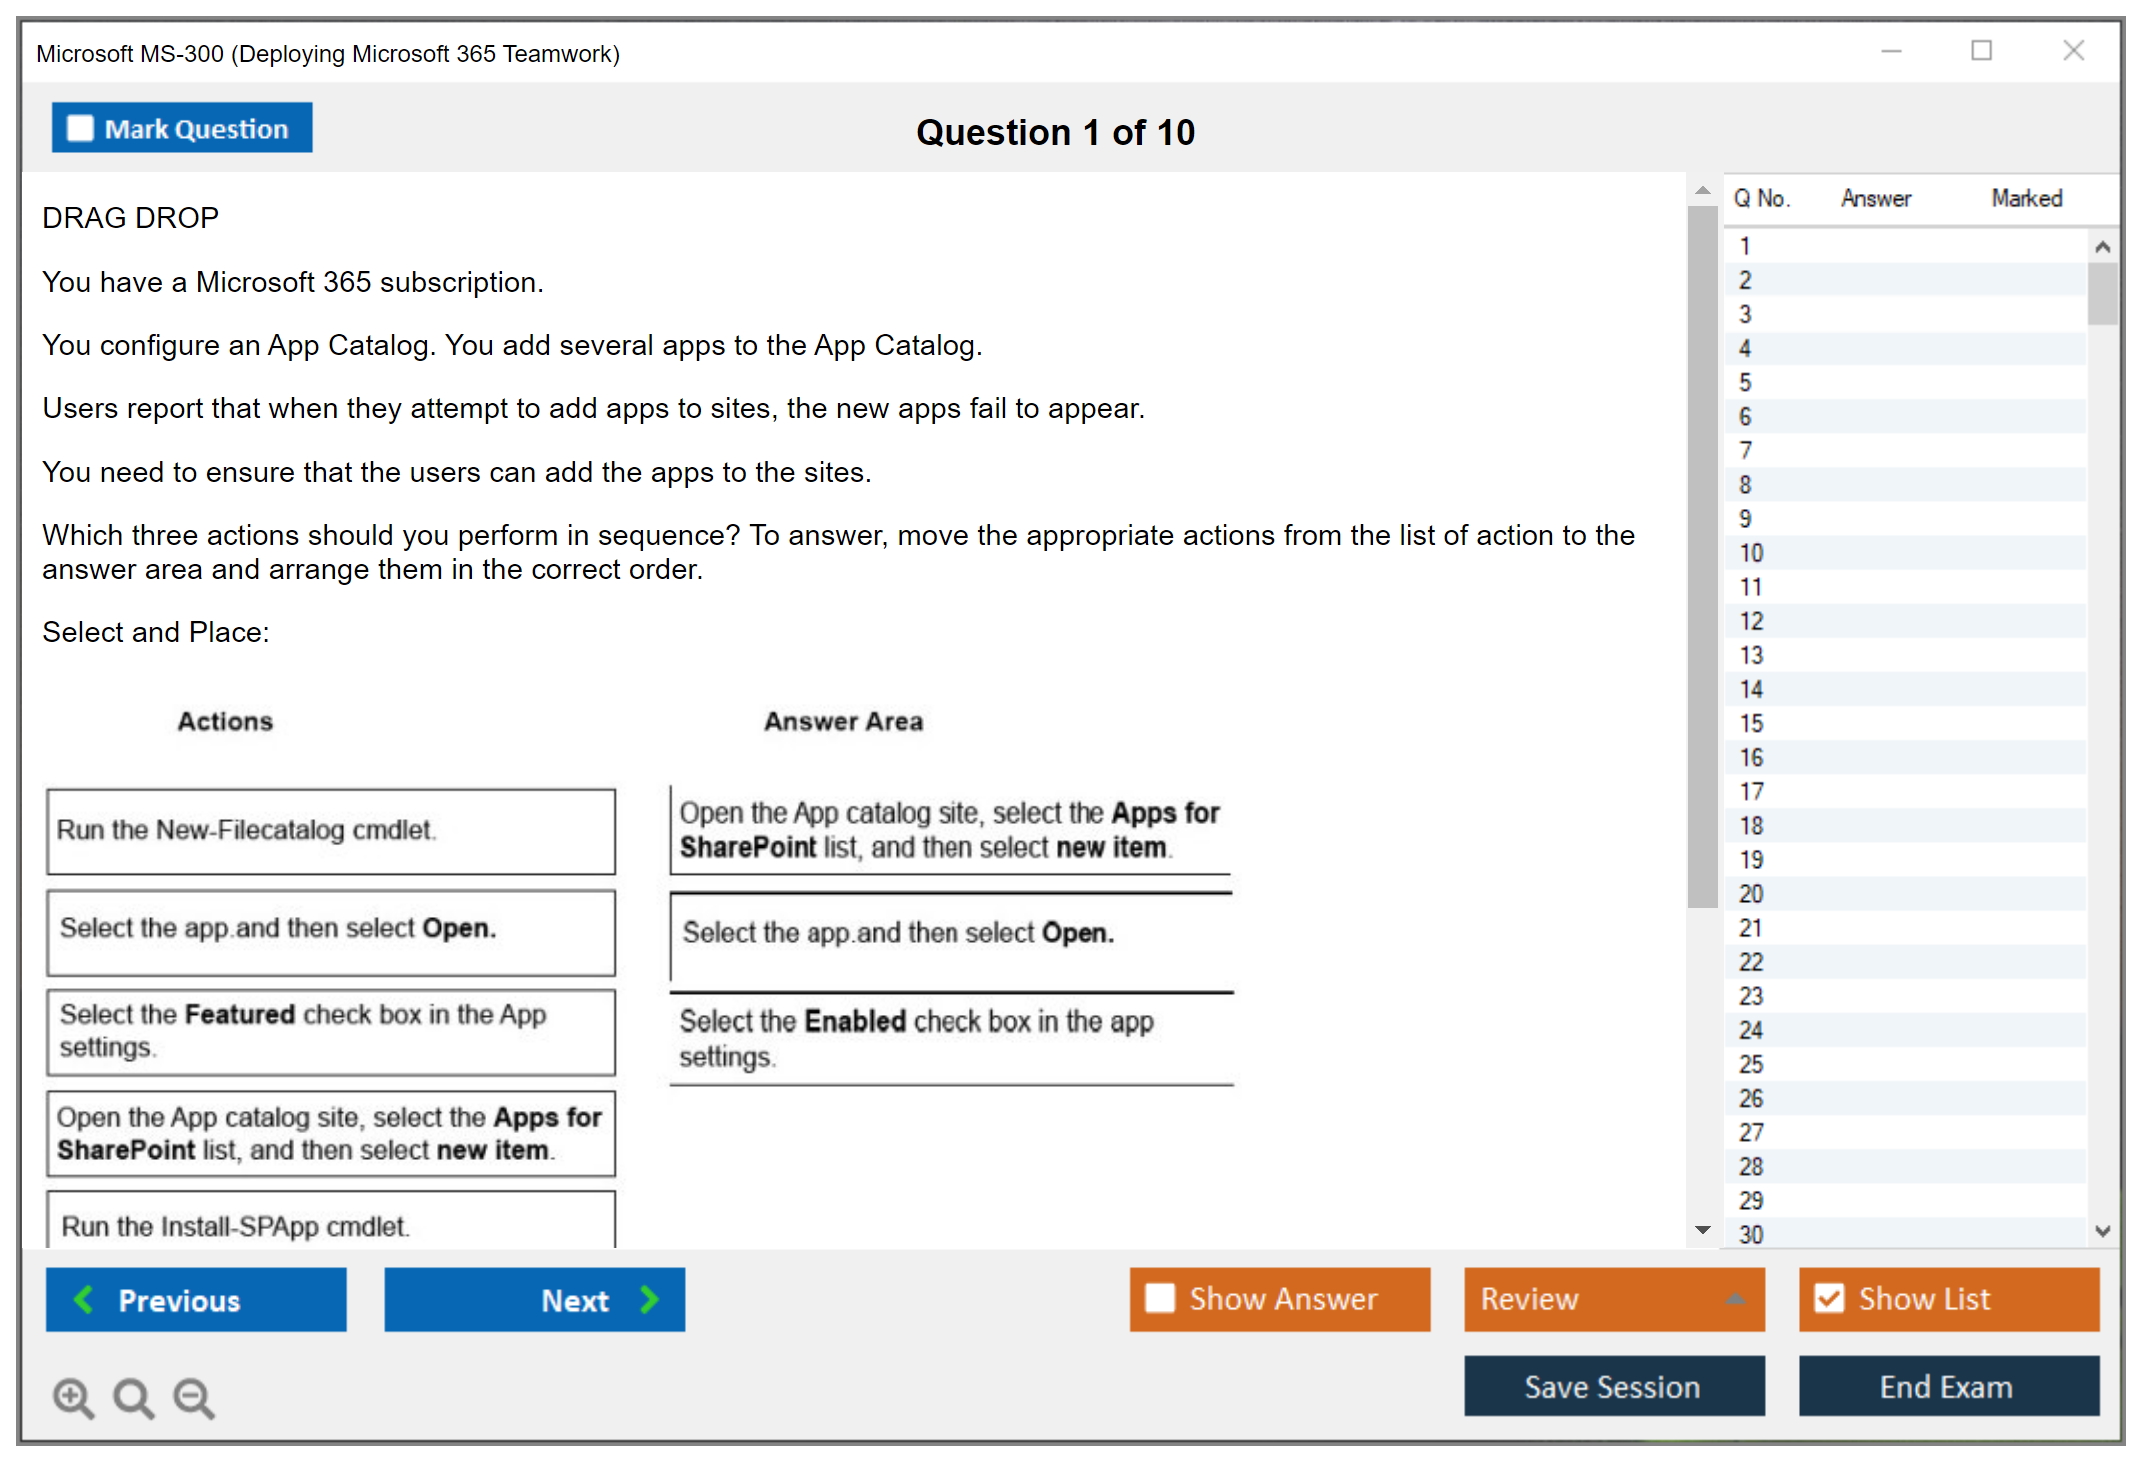
Task: Expand the Review dropdown arrow
Action: 1735,1298
